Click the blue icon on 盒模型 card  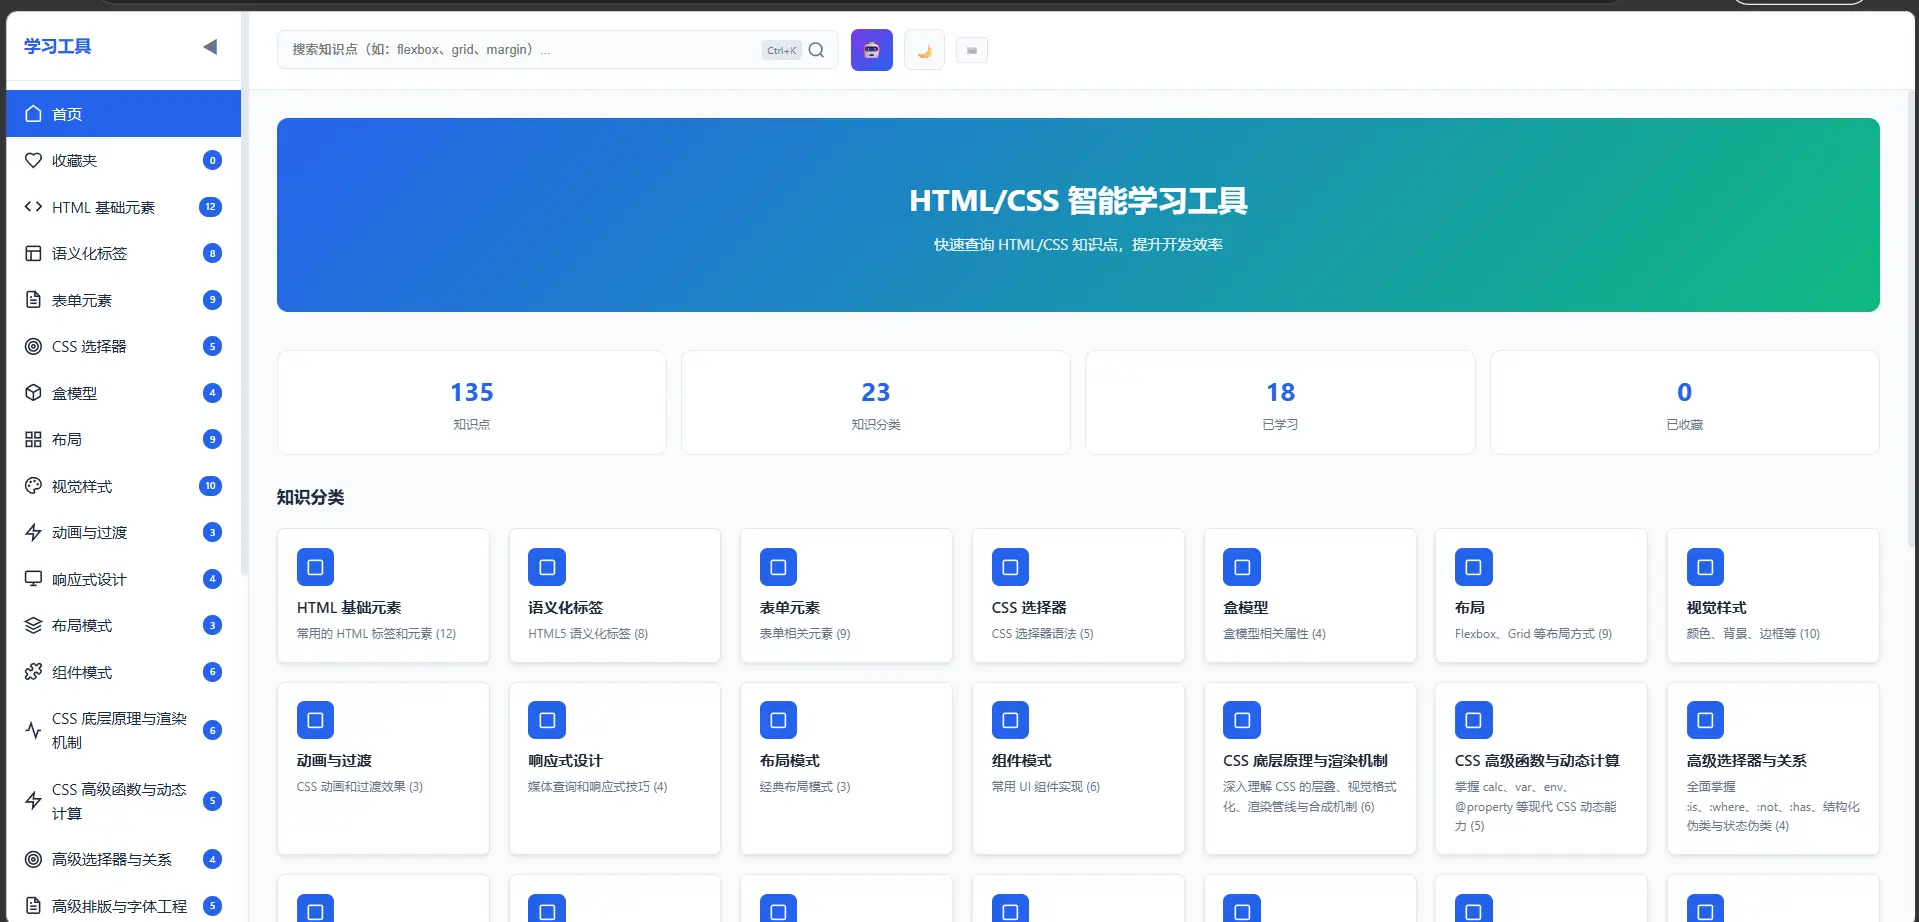(x=1242, y=567)
